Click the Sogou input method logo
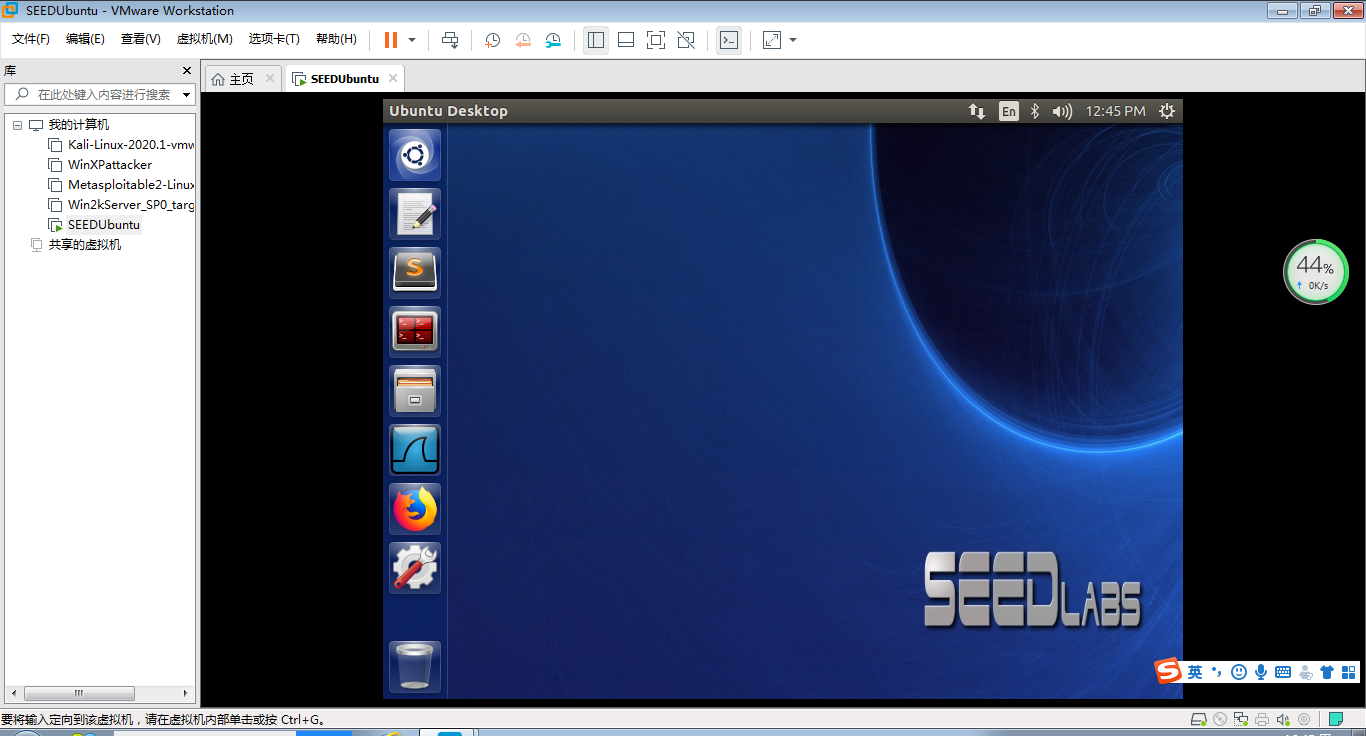1366x736 pixels. (x=1168, y=672)
